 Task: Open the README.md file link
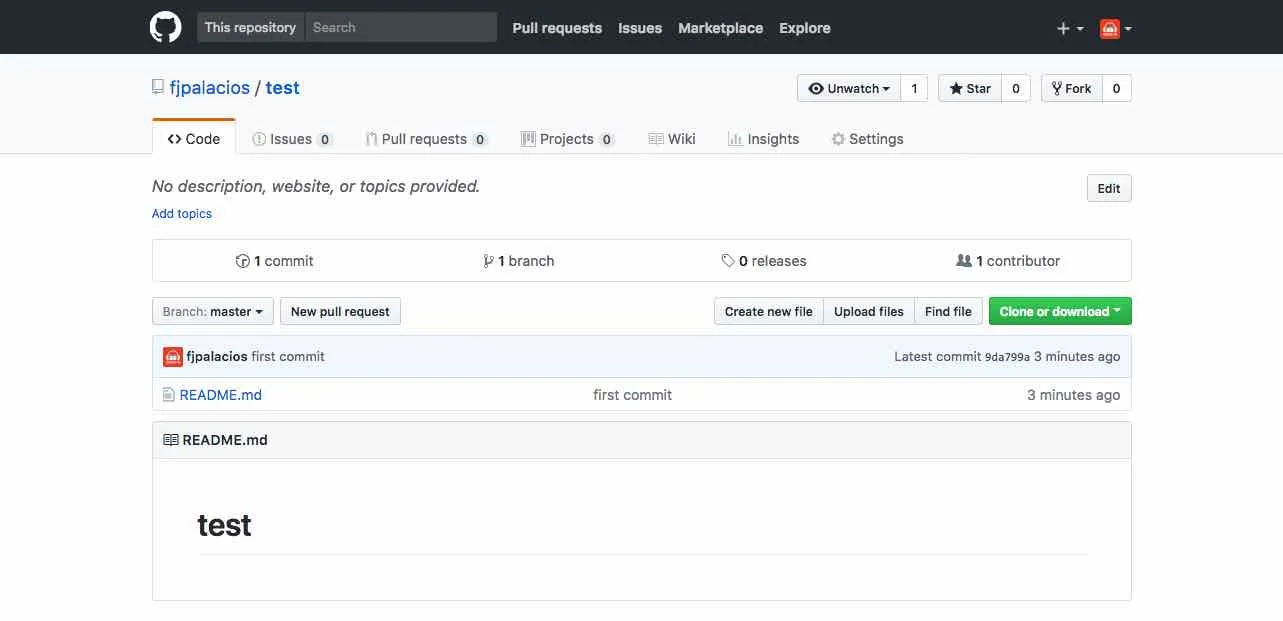(x=221, y=395)
